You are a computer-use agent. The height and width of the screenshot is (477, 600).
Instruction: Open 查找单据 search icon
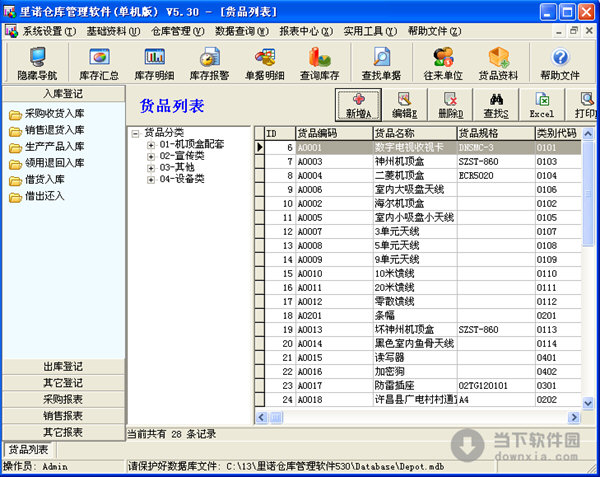click(x=382, y=64)
